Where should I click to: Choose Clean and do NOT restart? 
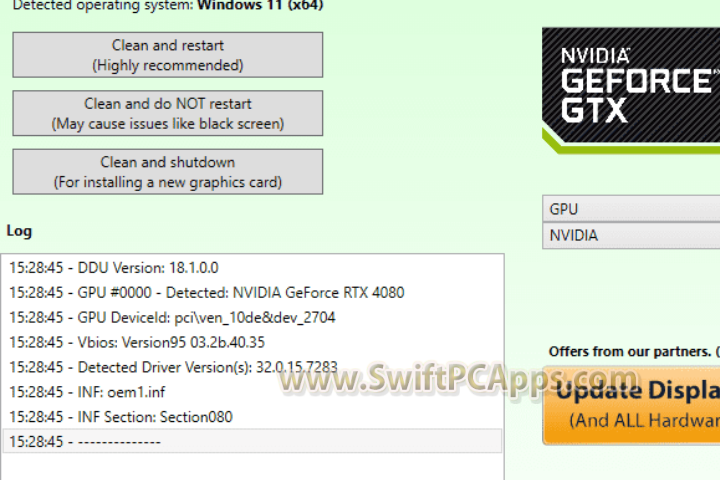point(168,113)
